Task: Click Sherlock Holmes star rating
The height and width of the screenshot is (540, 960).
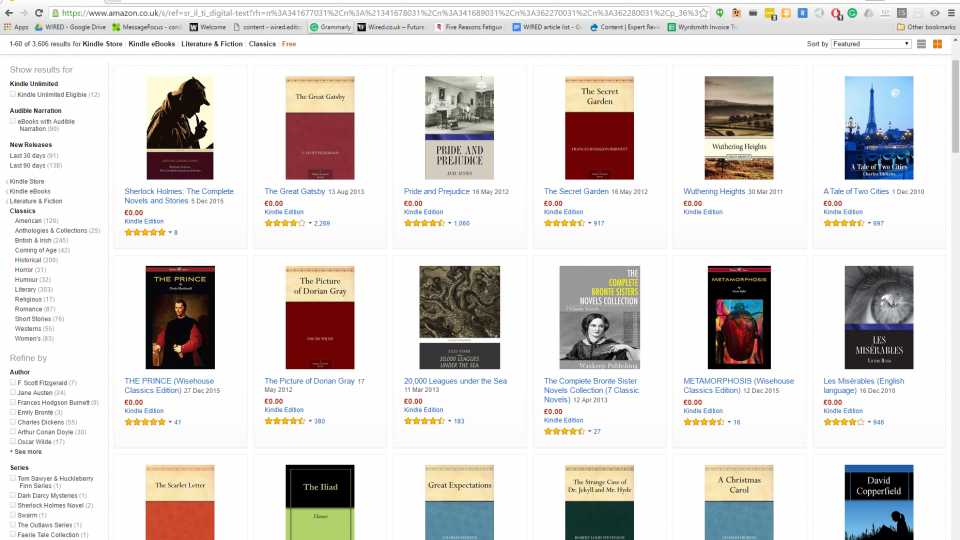Action: coord(145,233)
